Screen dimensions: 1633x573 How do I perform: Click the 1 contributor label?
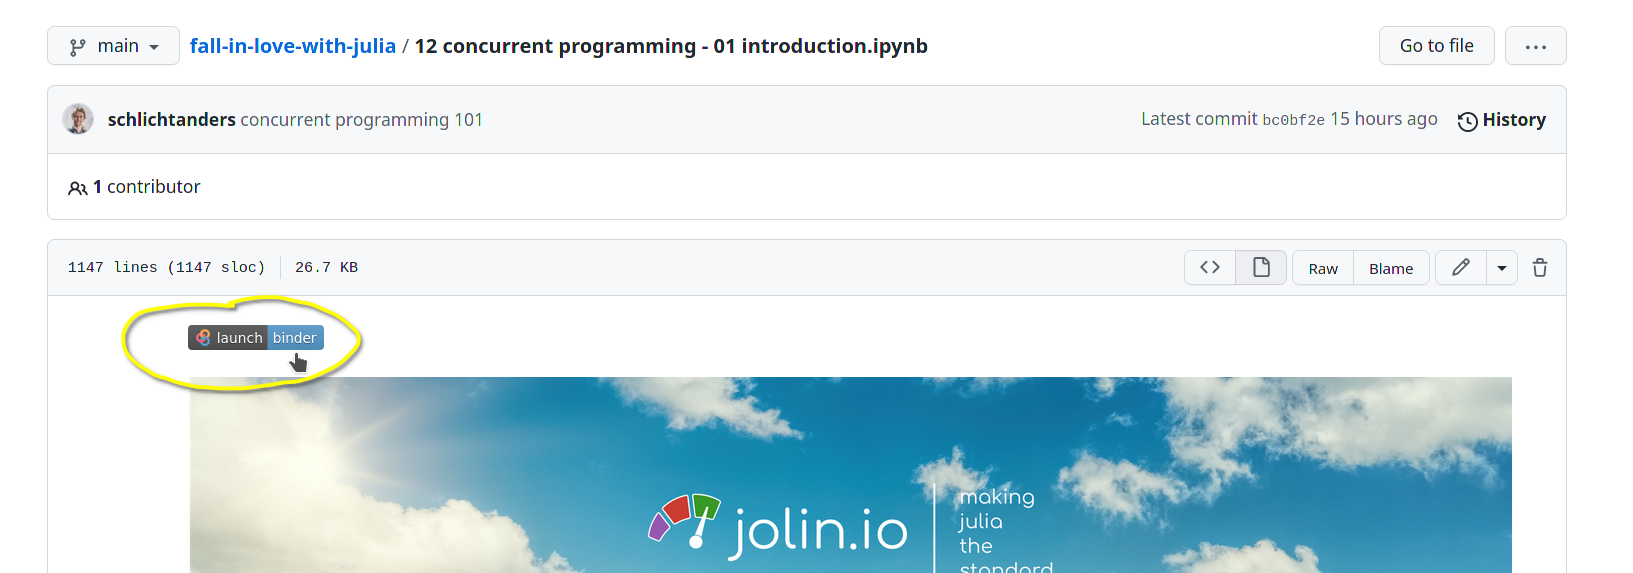pos(134,187)
